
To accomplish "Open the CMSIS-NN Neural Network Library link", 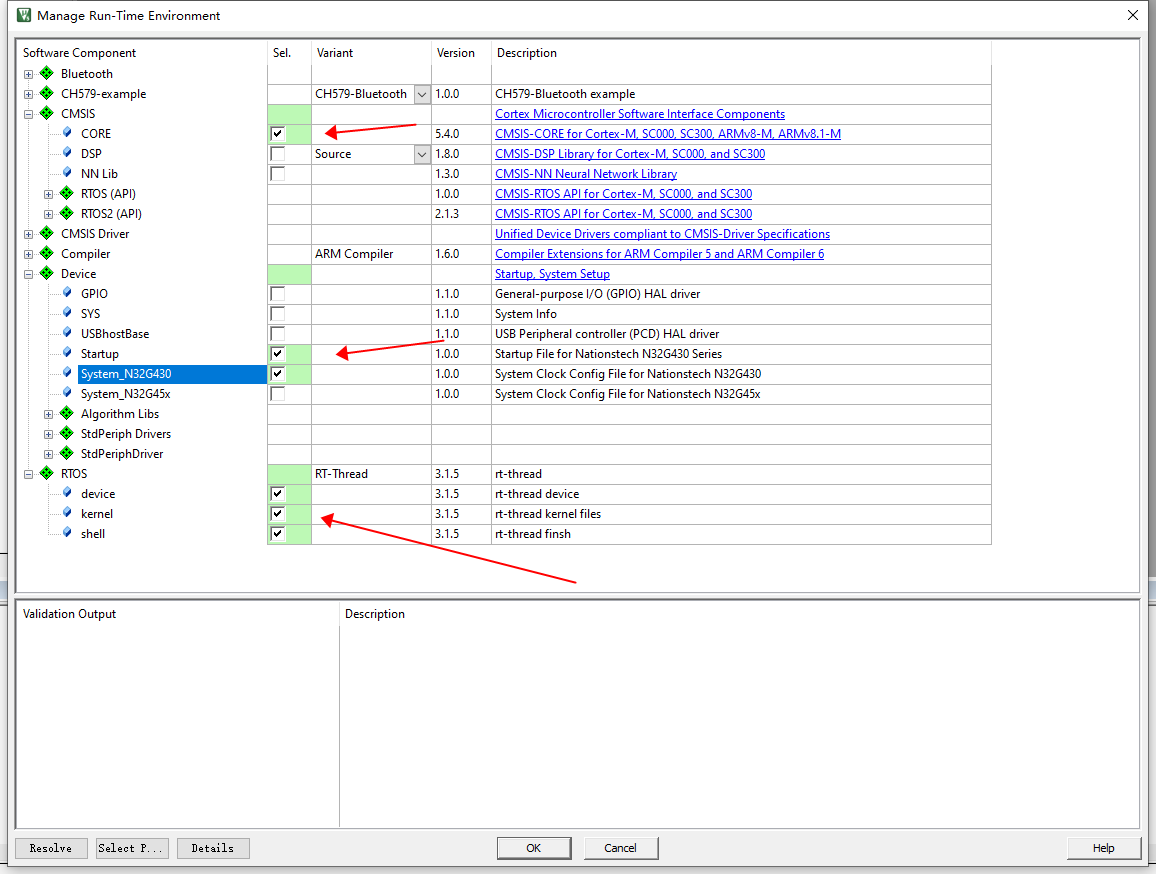I will [x=586, y=174].
